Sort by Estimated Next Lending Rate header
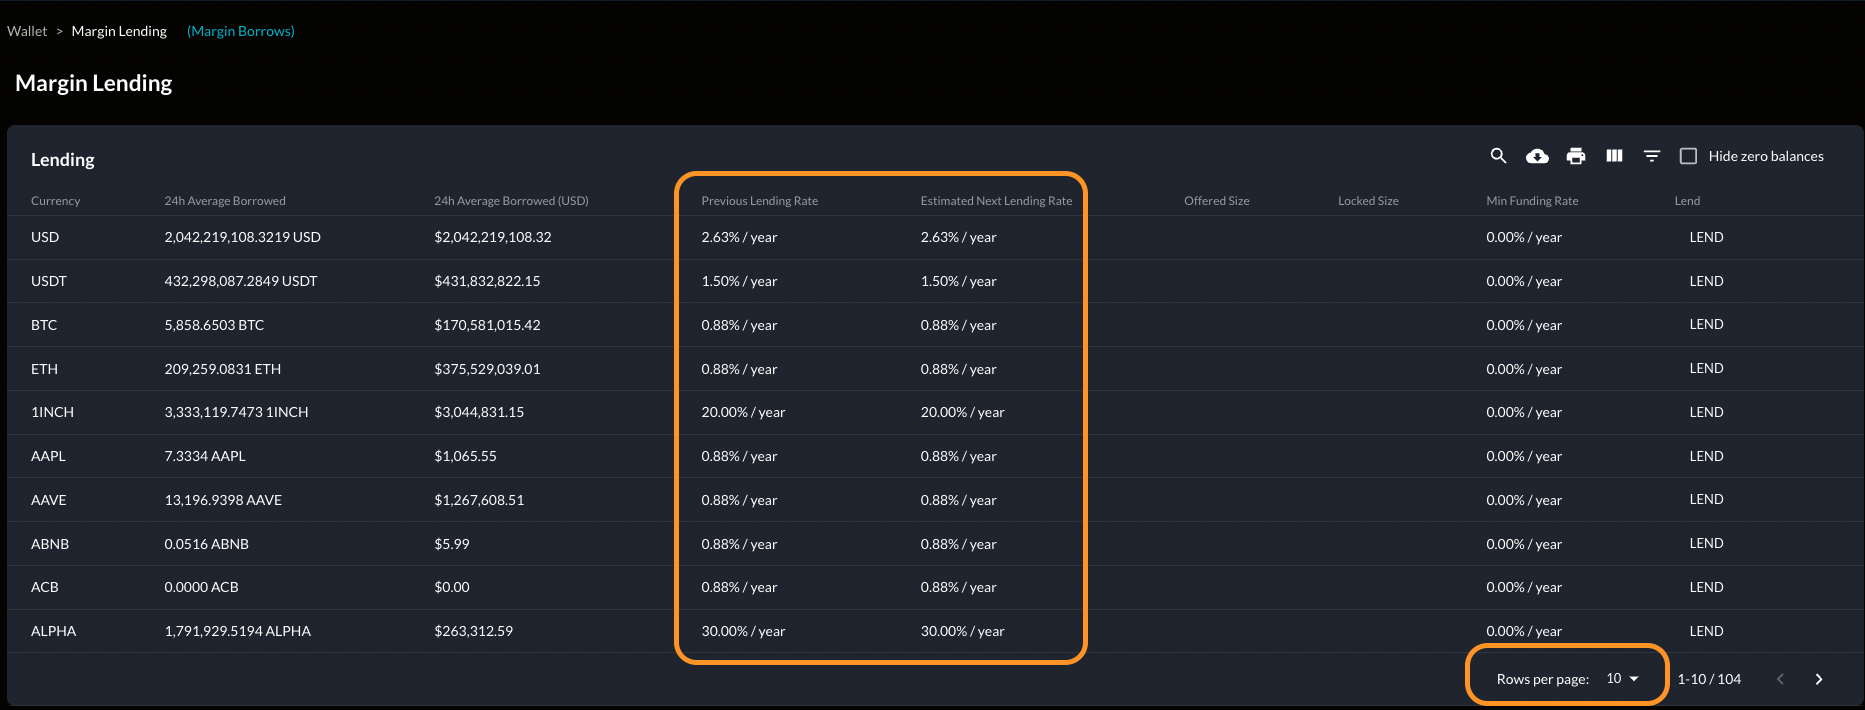 [996, 201]
